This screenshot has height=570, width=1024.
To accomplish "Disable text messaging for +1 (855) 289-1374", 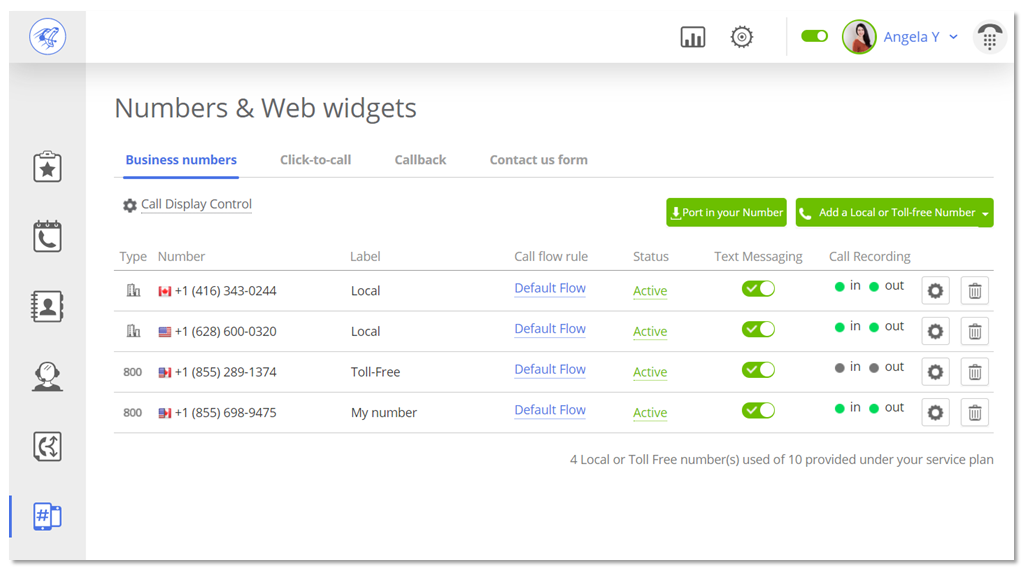I will tap(758, 370).
